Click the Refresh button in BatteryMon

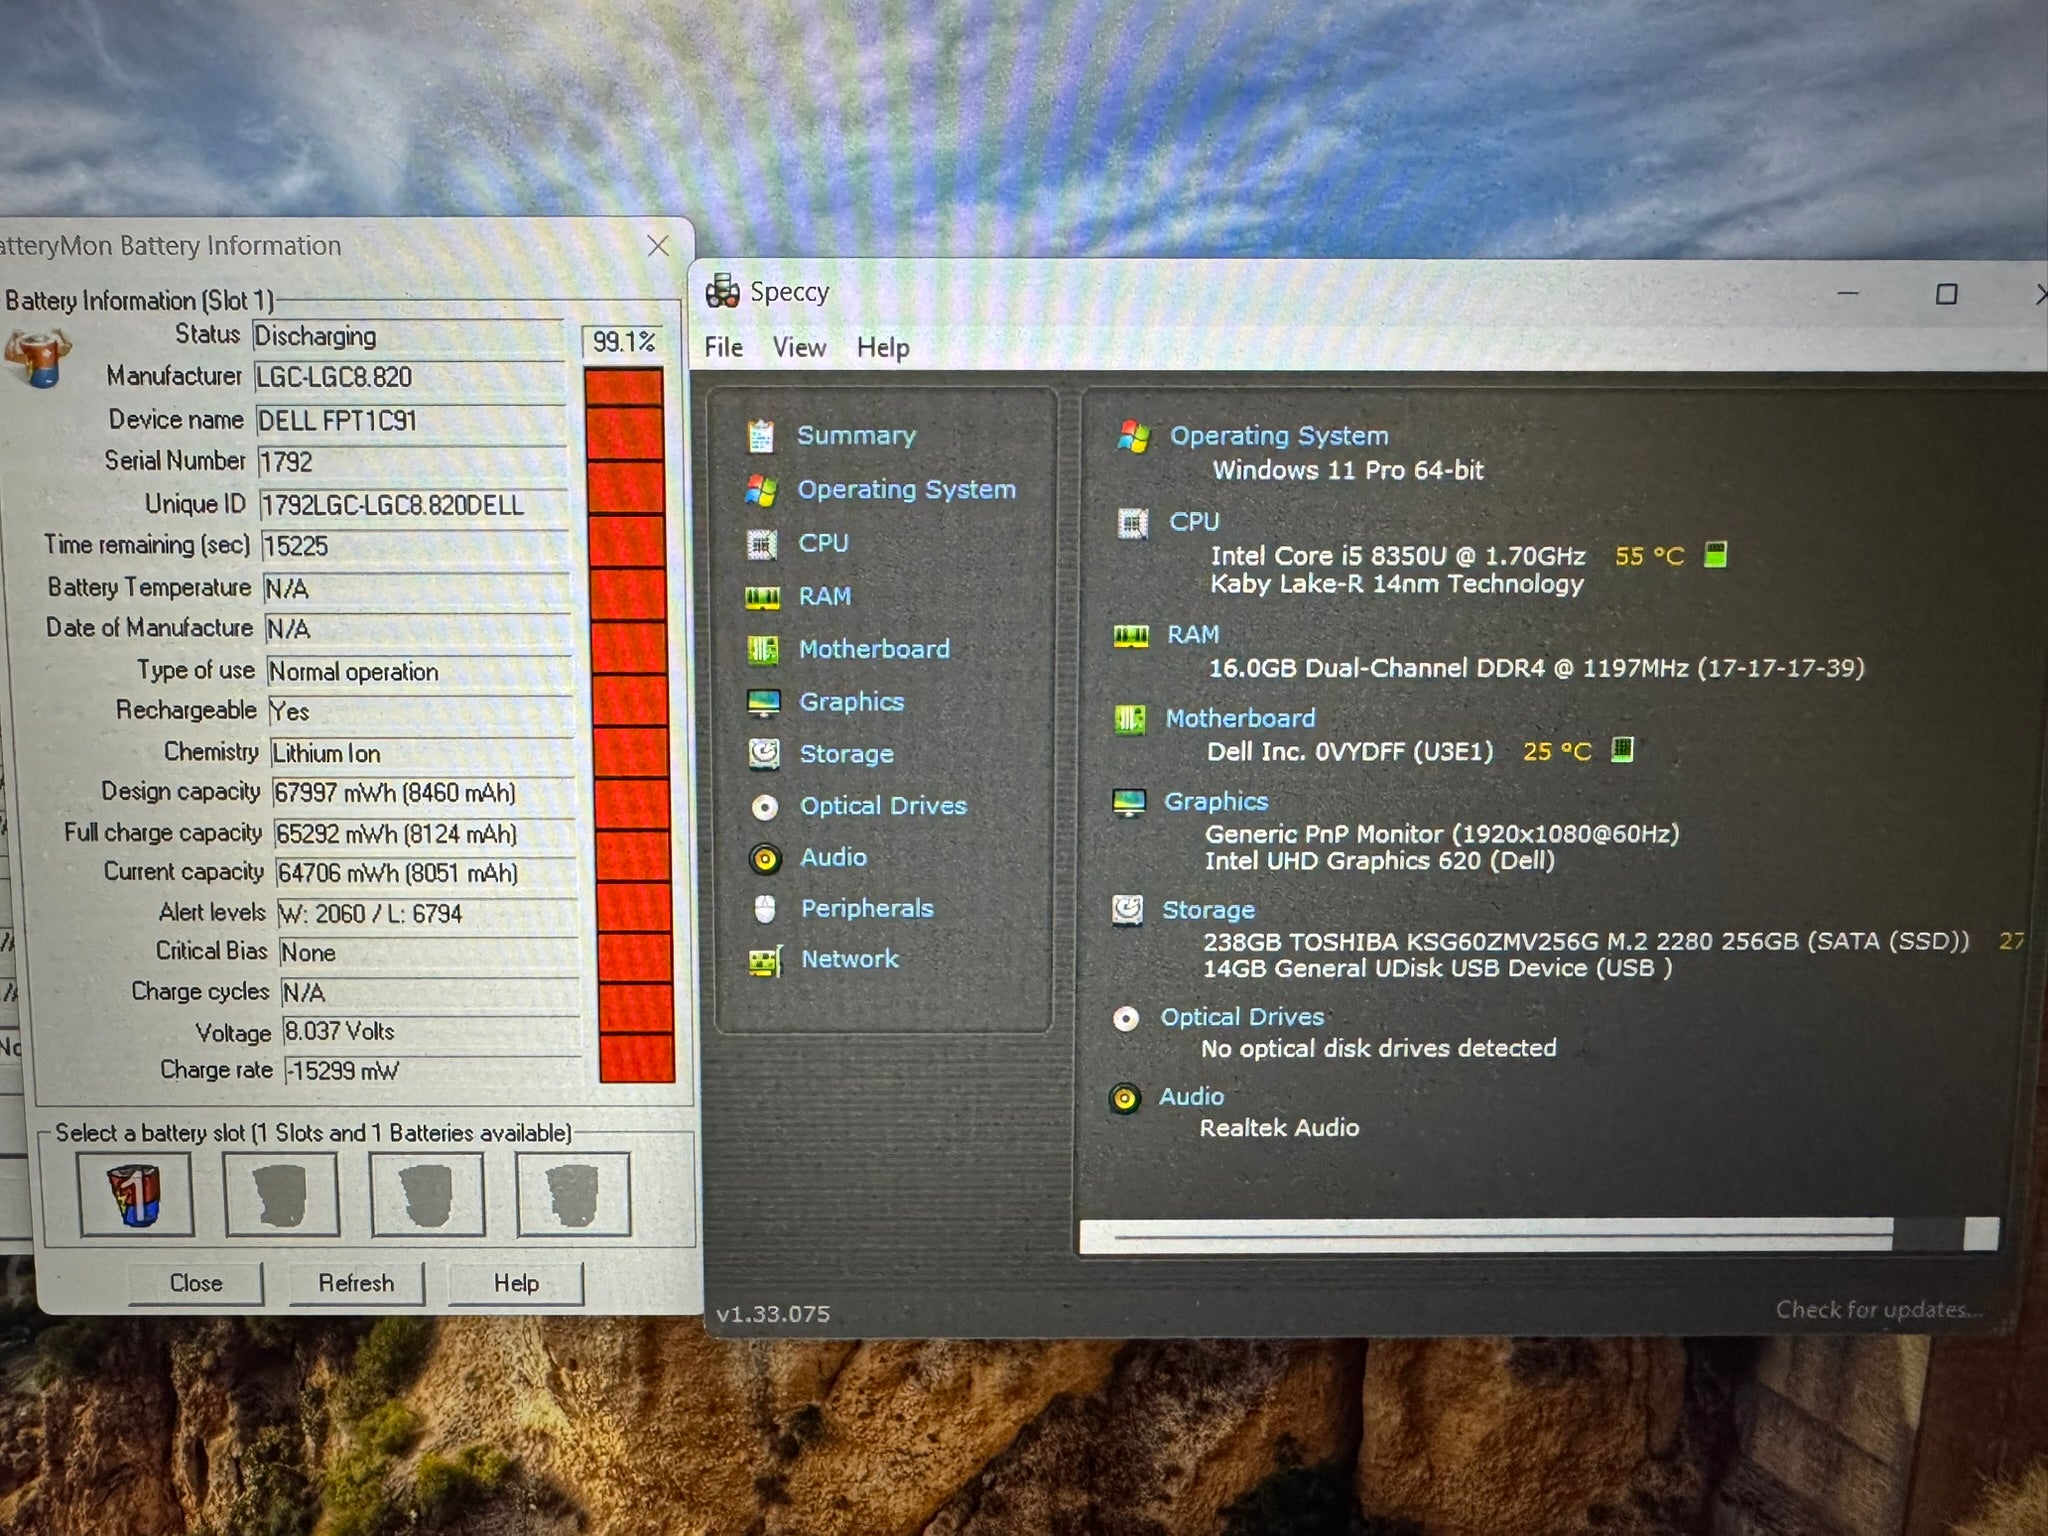click(x=356, y=1283)
